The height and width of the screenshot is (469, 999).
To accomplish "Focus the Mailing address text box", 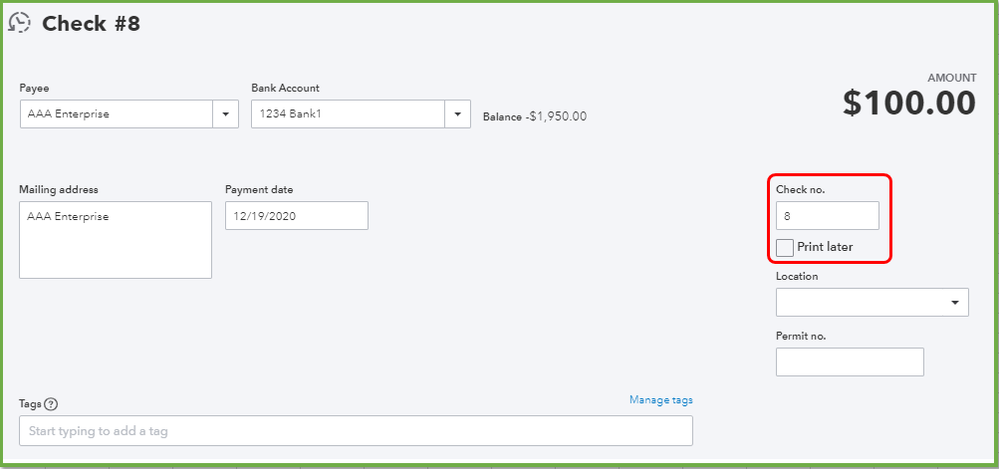I will click(x=115, y=240).
